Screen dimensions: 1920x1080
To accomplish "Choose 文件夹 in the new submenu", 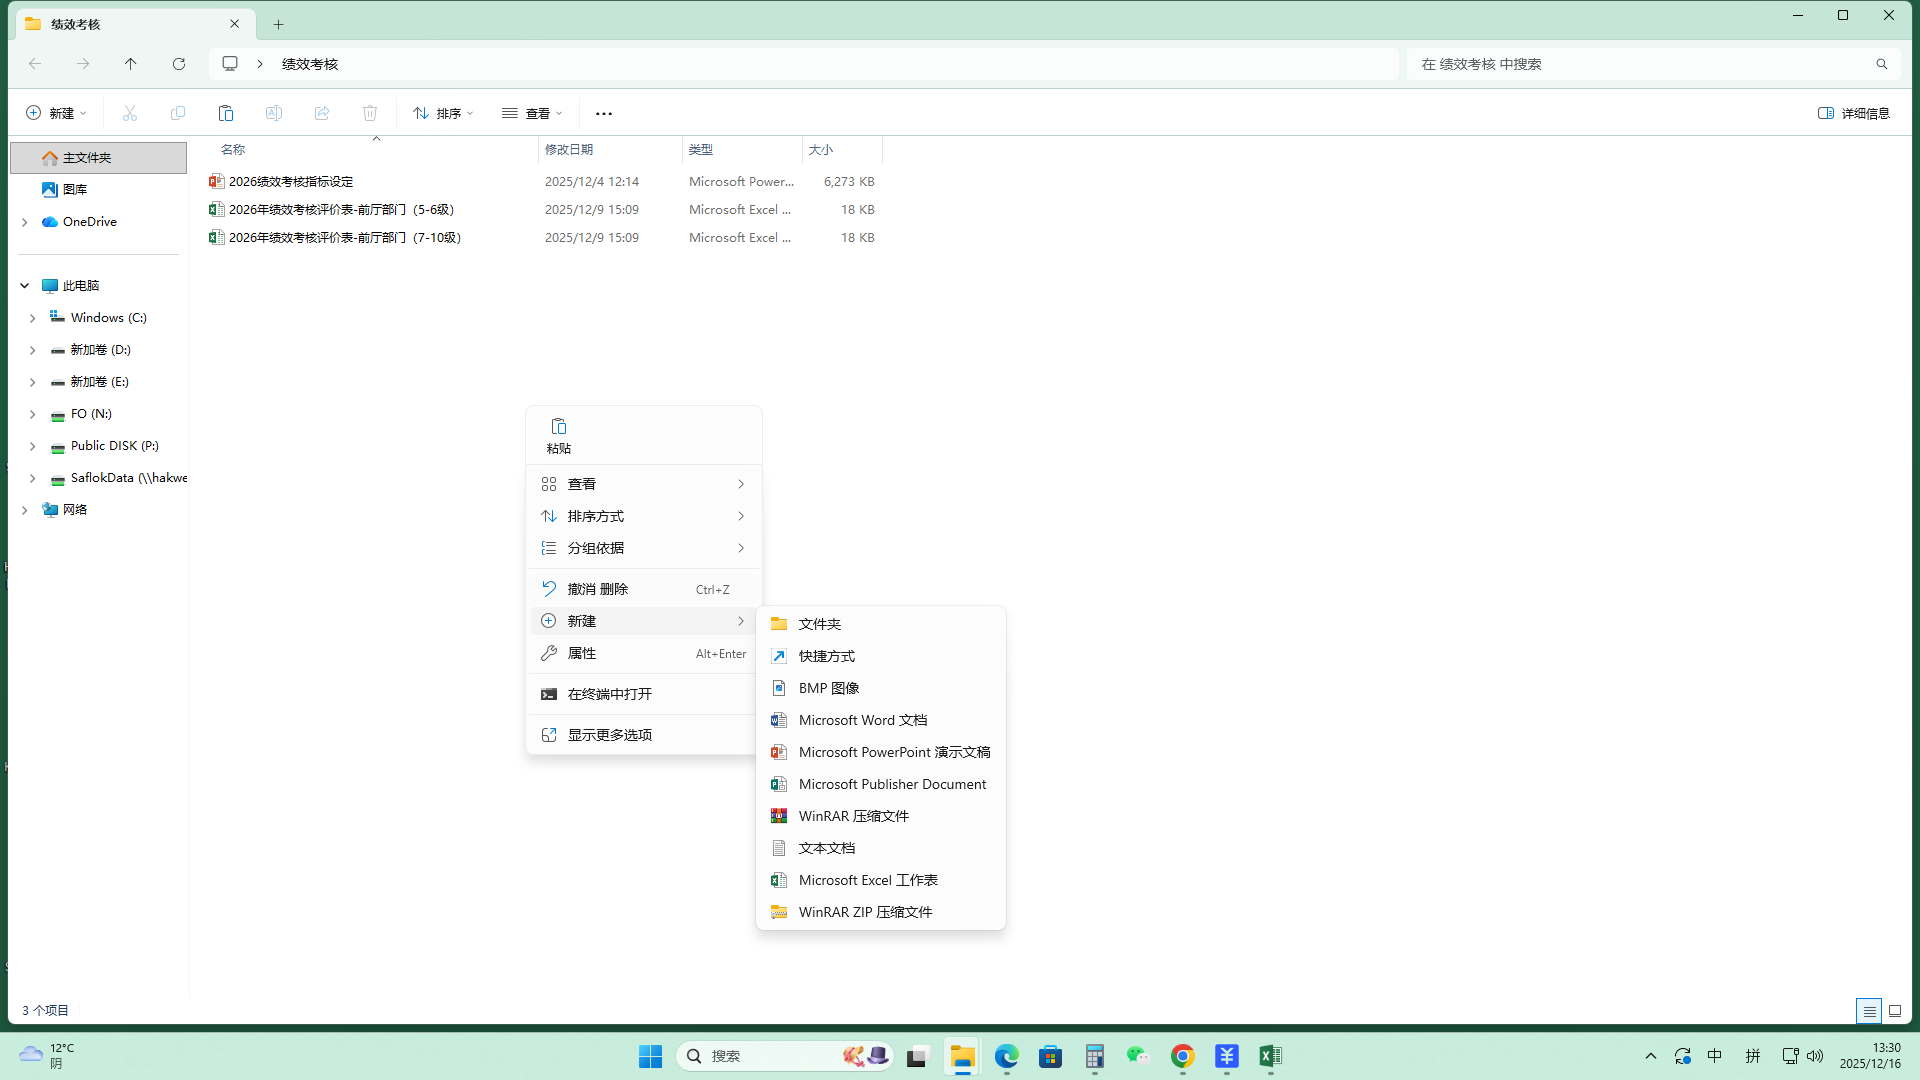I will coord(819,624).
